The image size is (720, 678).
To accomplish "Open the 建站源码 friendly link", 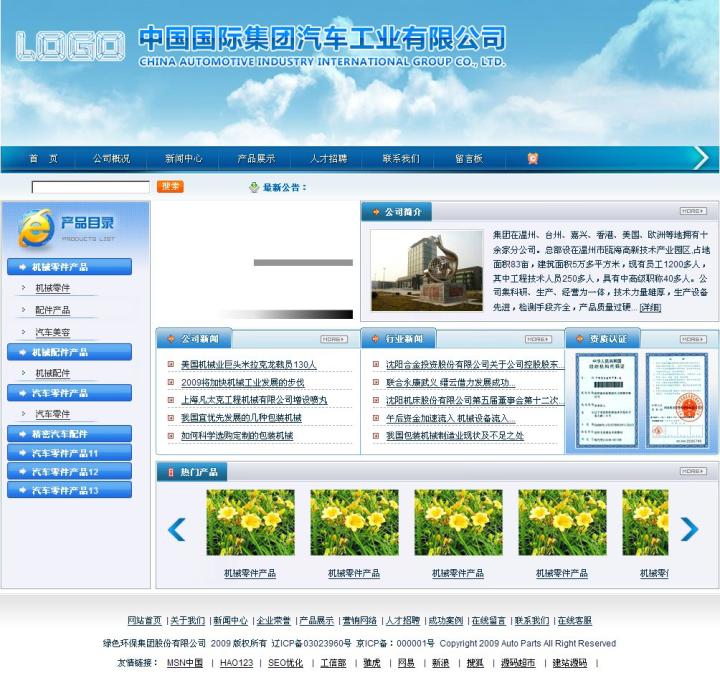I will coord(570,663).
